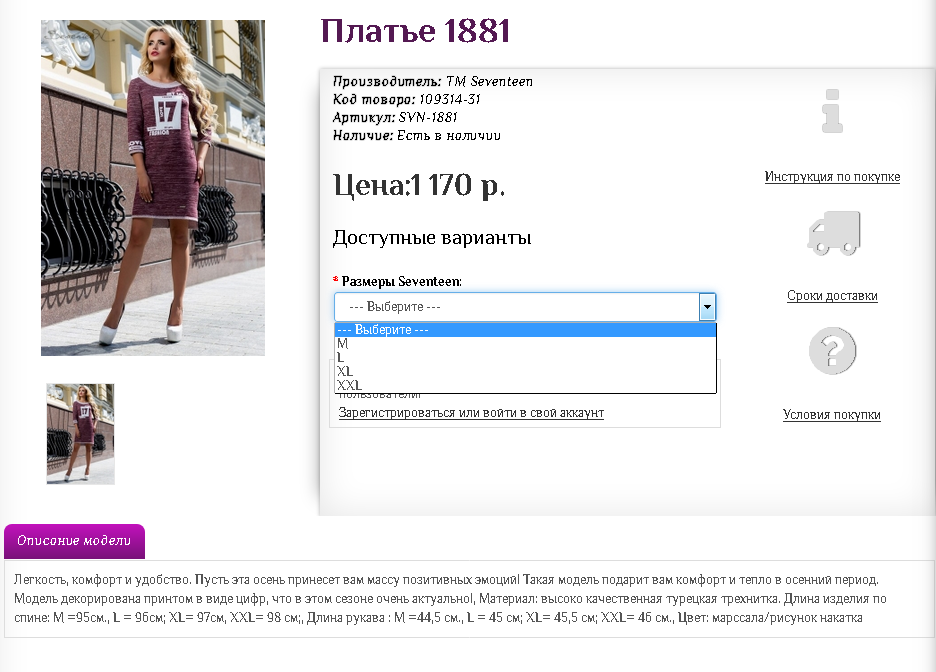The width and height of the screenshot is (936, 672).
Task: Click the delivery truck icon
Action: coord(832,232)
